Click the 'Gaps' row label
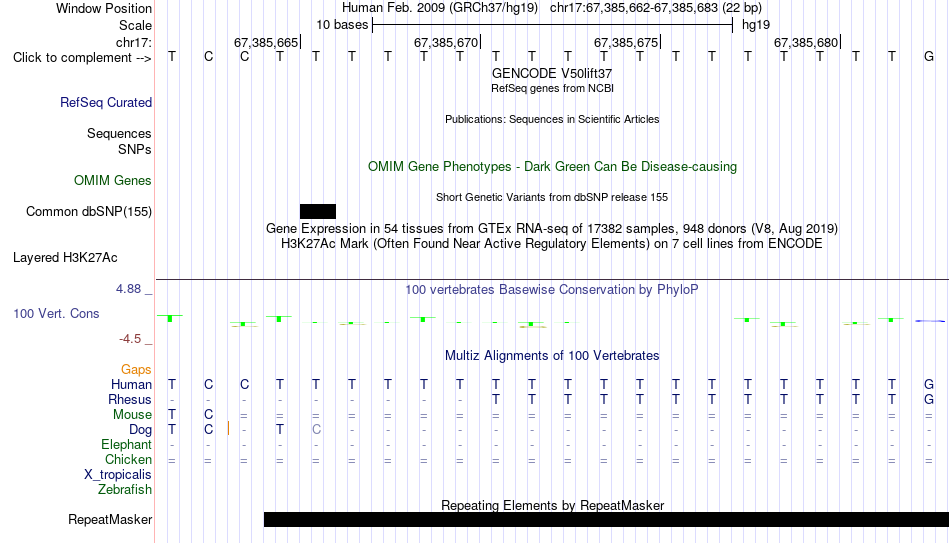This screenshot has width=950, height=543. coord(136,370)
